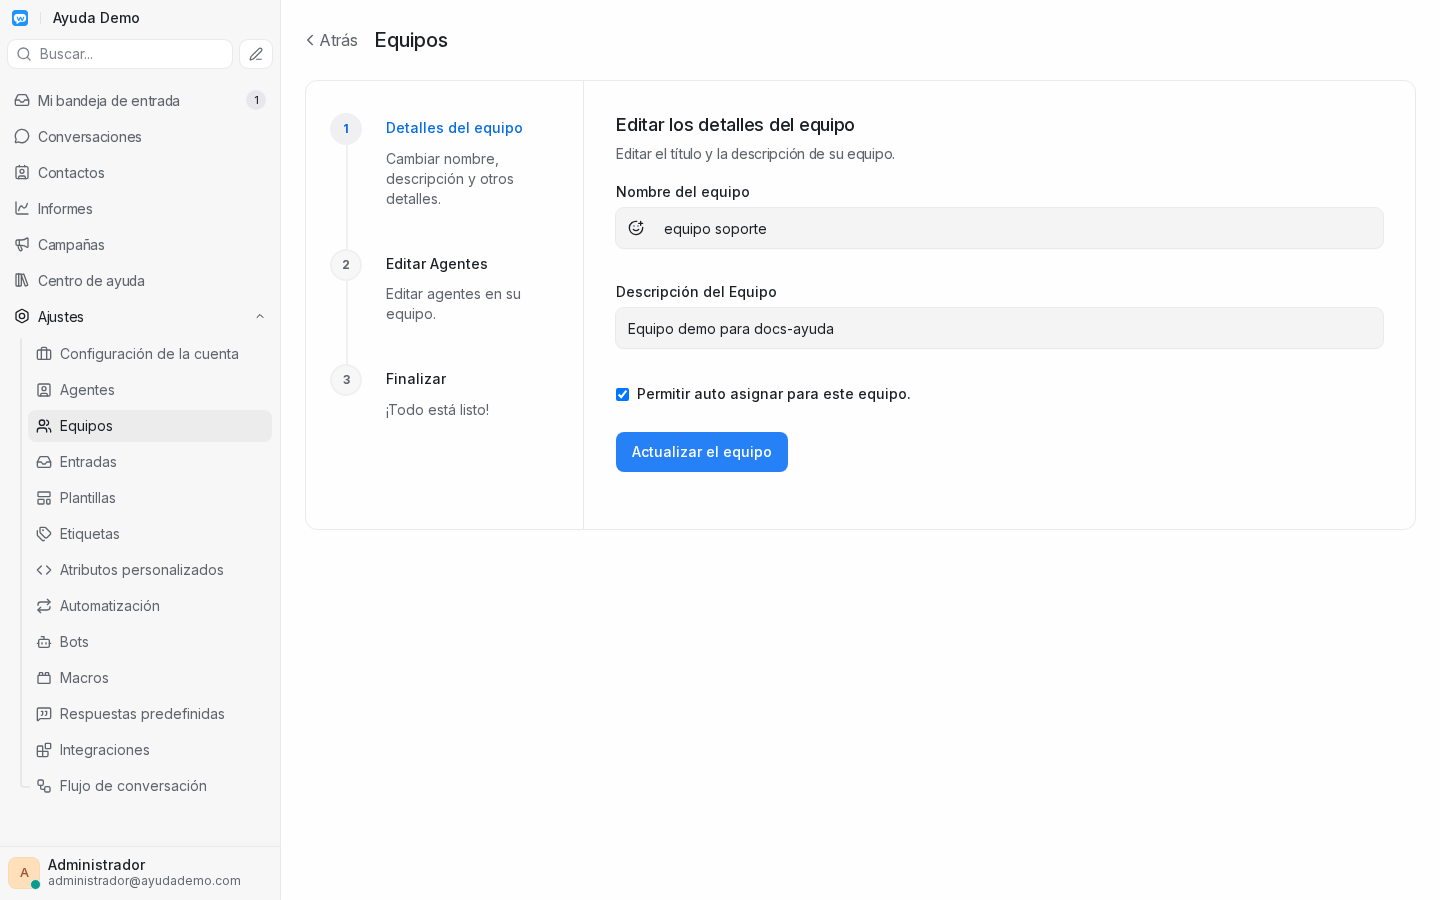Viewport: 1440px width, 900px height.
Task: Open Macros settings page
Action: click(x=150, y=678)
